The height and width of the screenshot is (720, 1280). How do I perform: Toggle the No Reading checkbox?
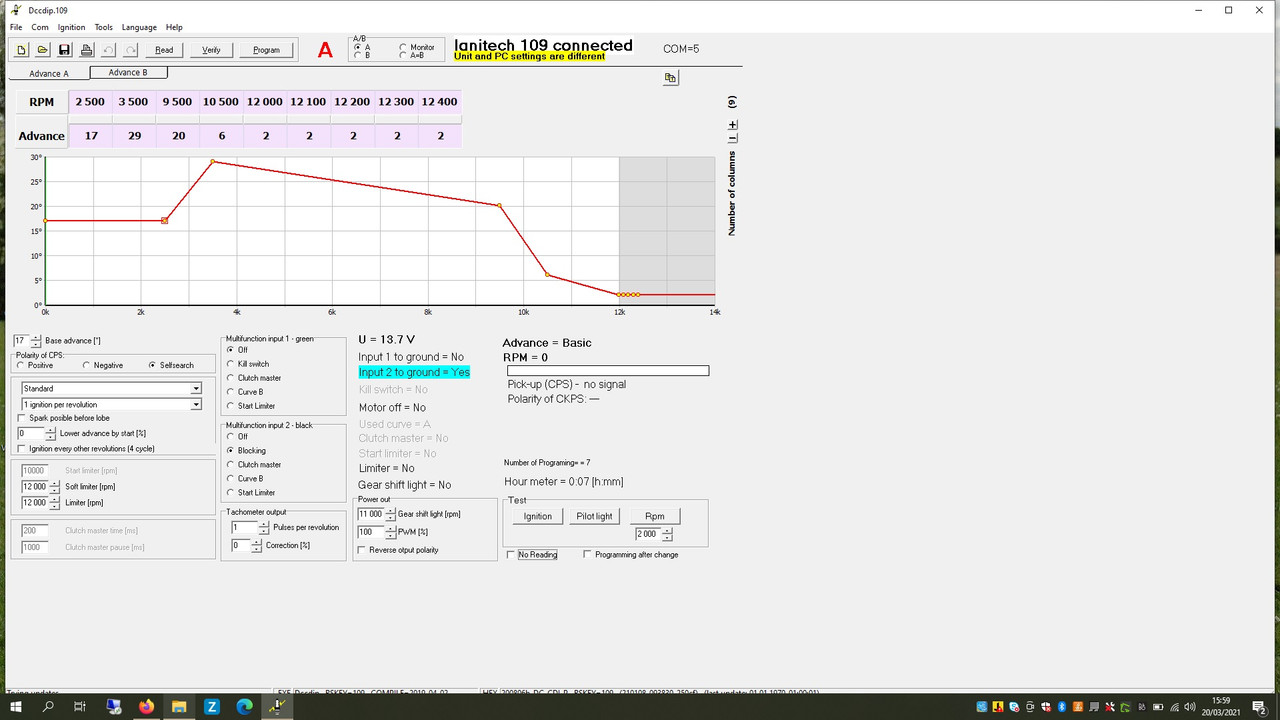532,554
